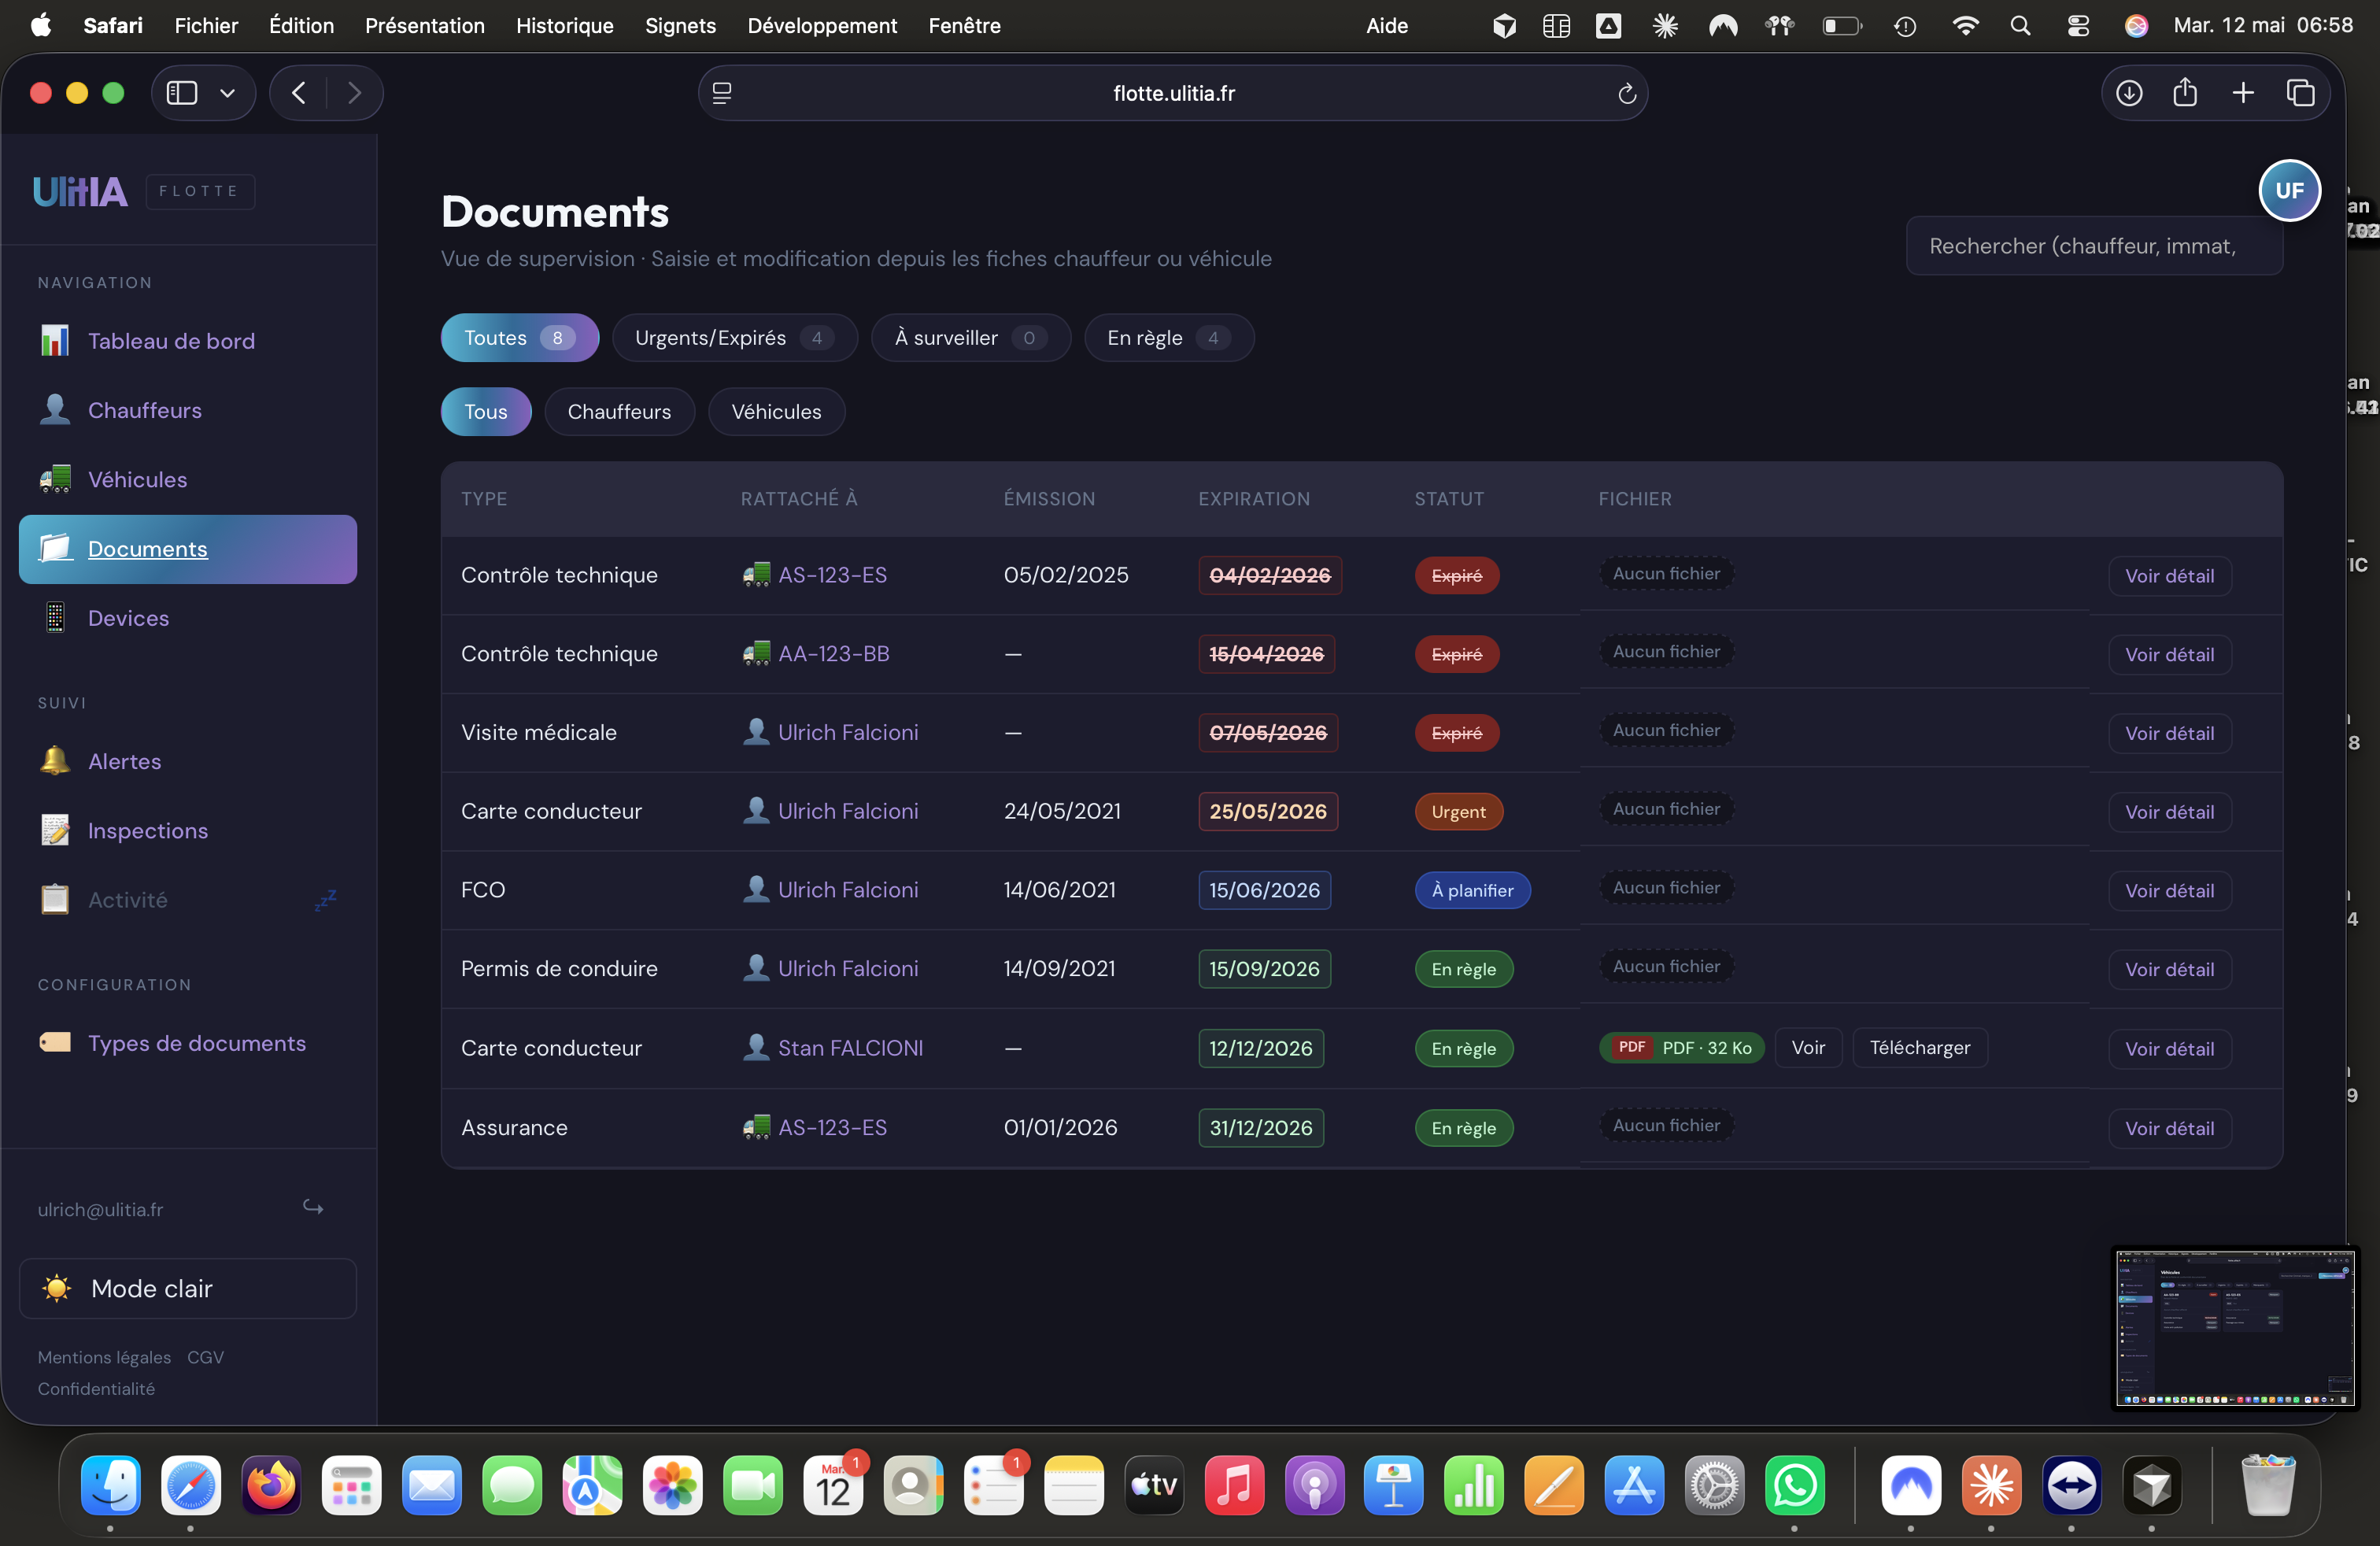Open WhatsApp from the Dock
Image resolution: width=2380 pixels, height=1546 pixels.
1794,1486
